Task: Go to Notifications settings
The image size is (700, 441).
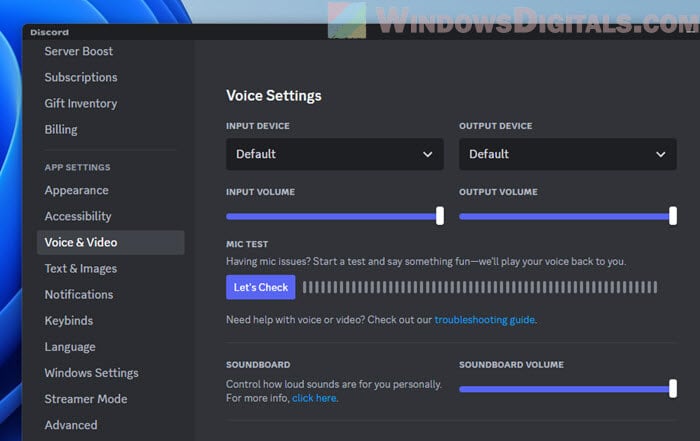Action: point(79,295)
